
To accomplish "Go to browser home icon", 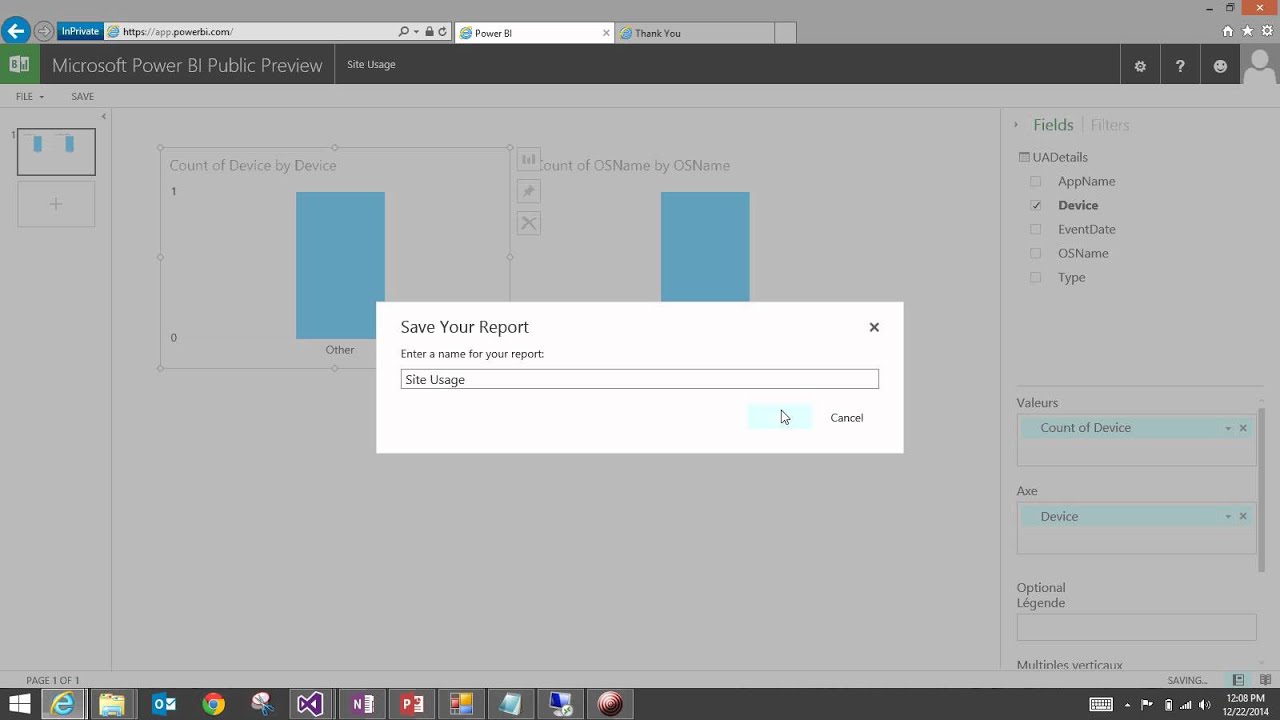I will tap(1228, 31).
